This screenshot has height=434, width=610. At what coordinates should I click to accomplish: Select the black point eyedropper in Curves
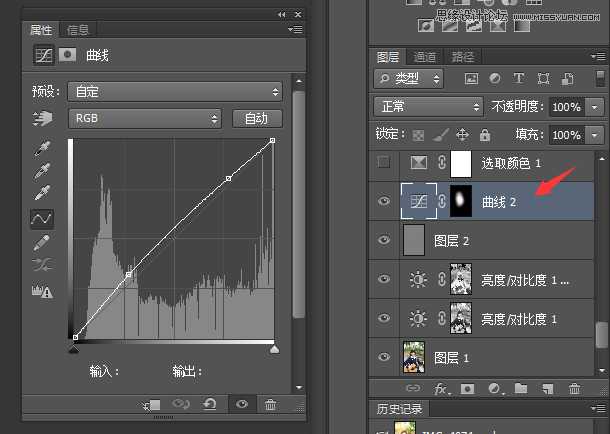pos(41,147)
